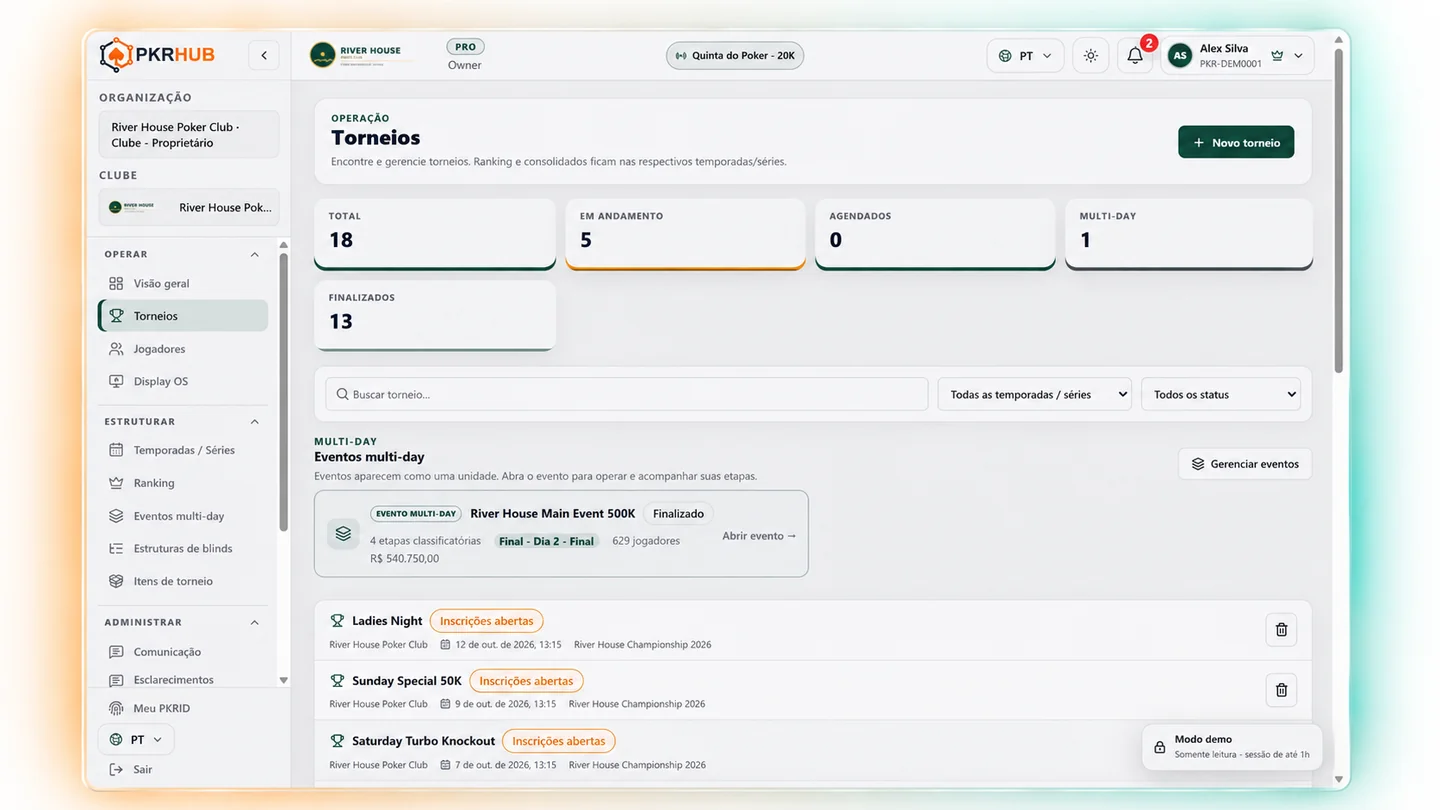Click the TOTAL 18 stat card
1440x810 pixels.
point(435,234)
